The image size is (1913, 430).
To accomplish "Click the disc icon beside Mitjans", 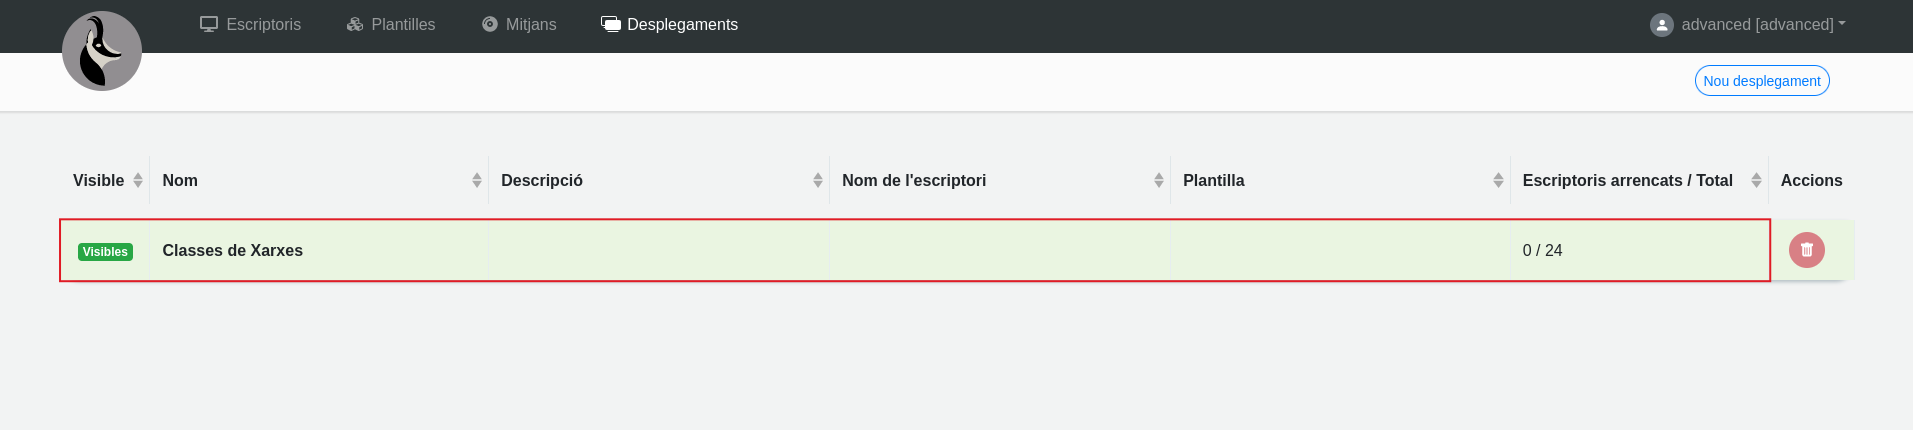I will click(490, 24).
